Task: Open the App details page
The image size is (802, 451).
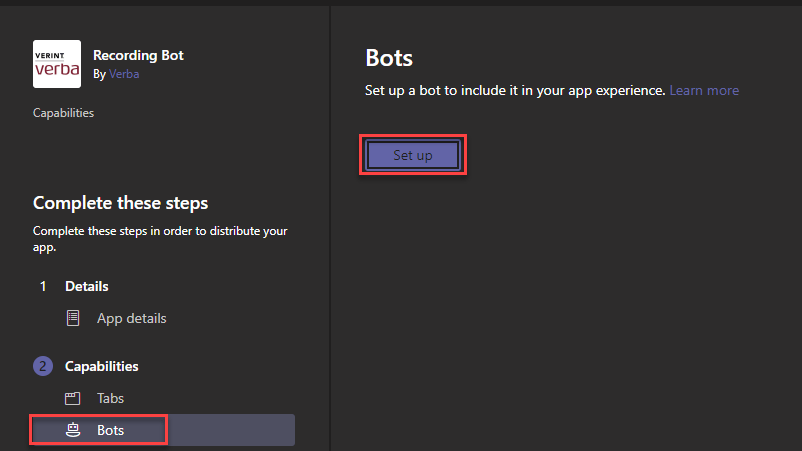Action: pos(131,318)
